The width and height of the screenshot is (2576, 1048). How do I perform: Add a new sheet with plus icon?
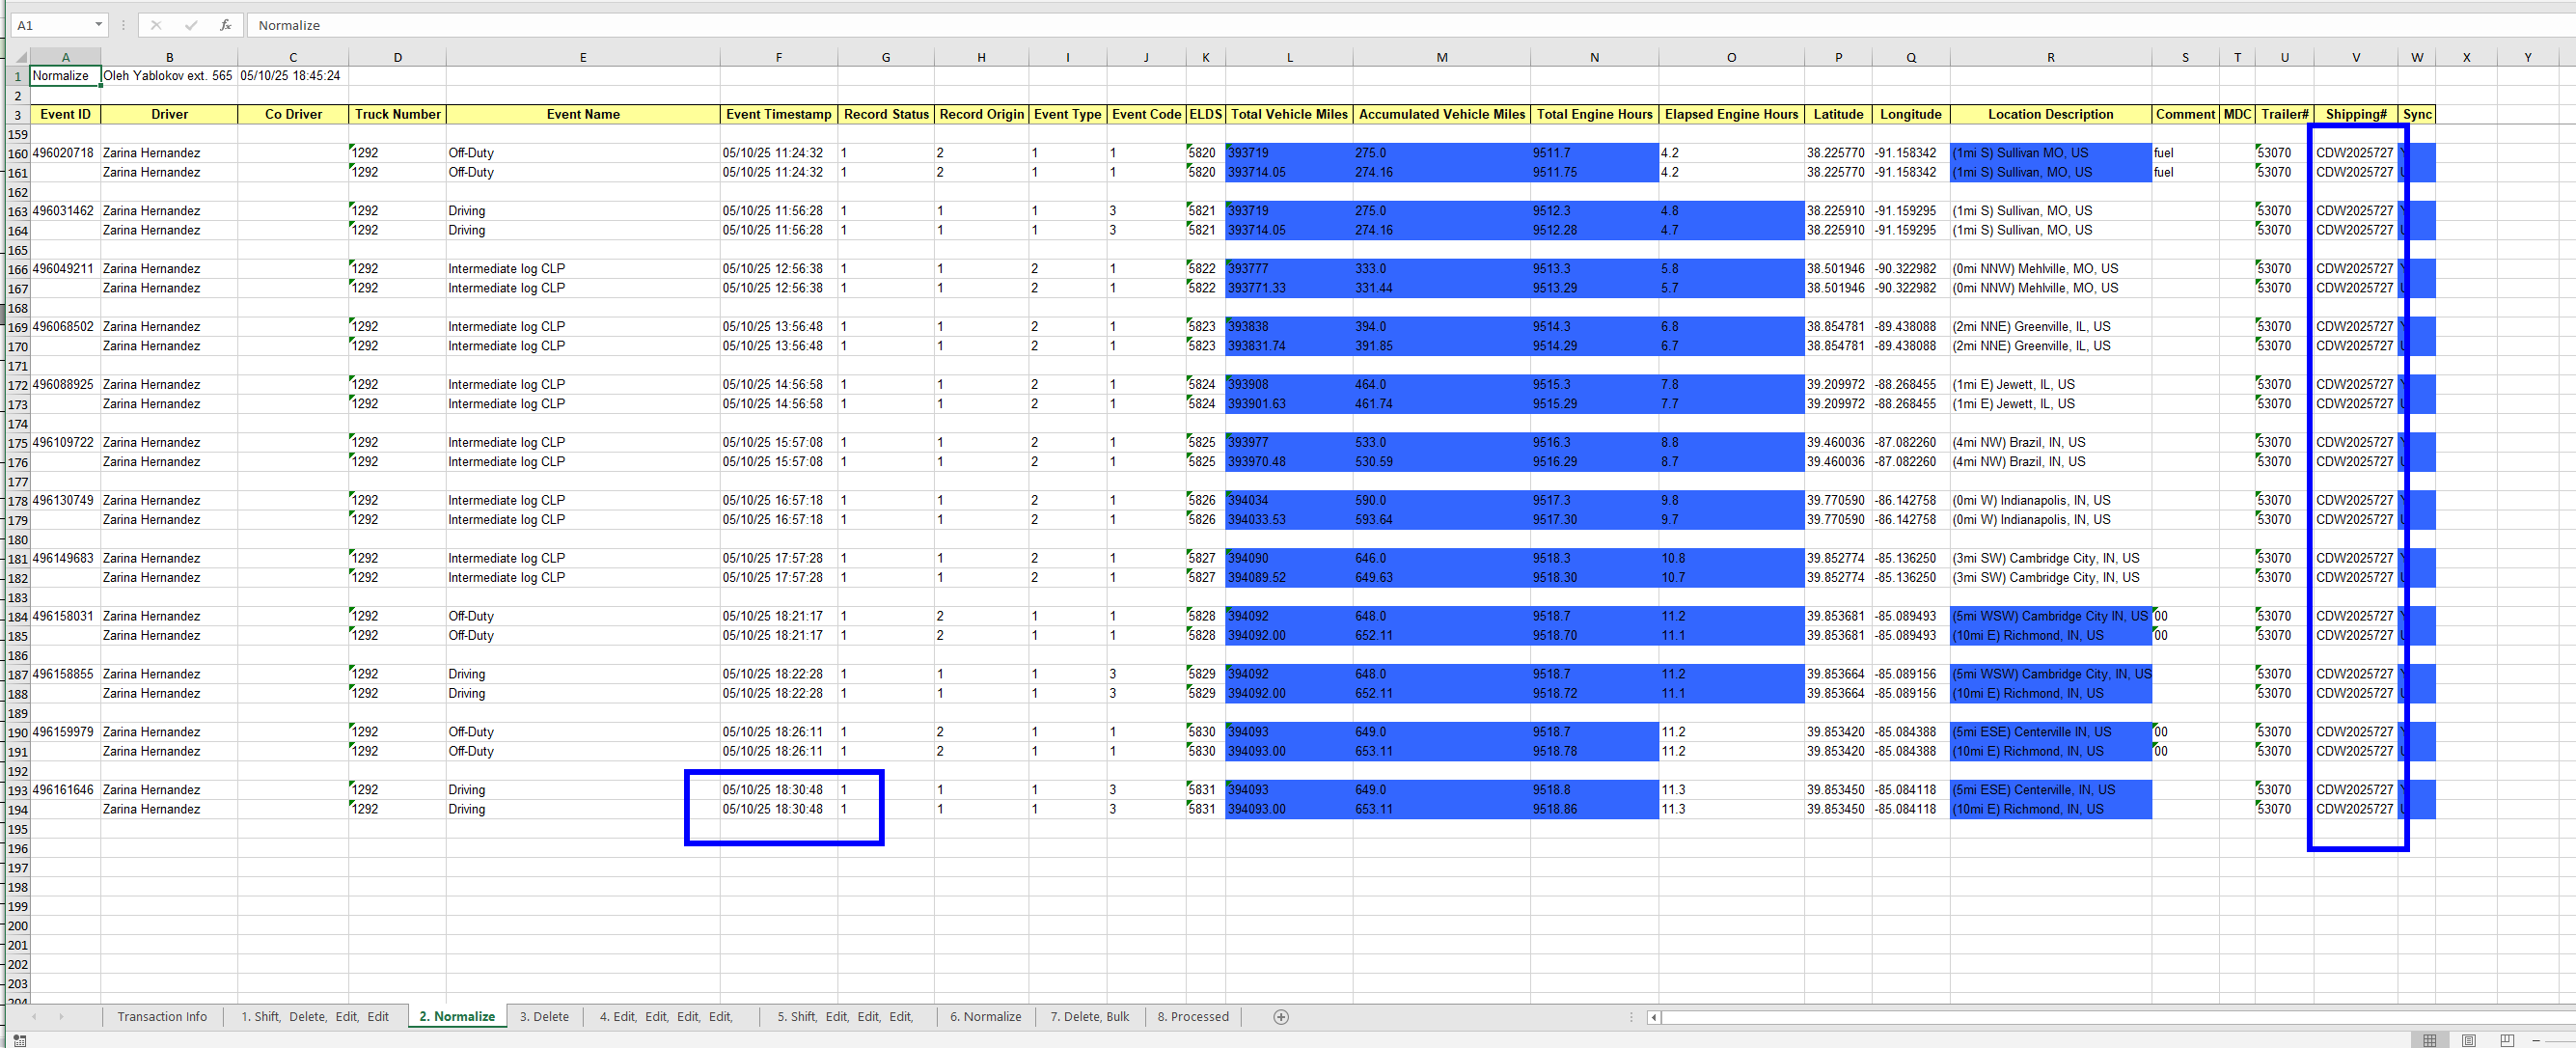(x=1281, y=1017)
